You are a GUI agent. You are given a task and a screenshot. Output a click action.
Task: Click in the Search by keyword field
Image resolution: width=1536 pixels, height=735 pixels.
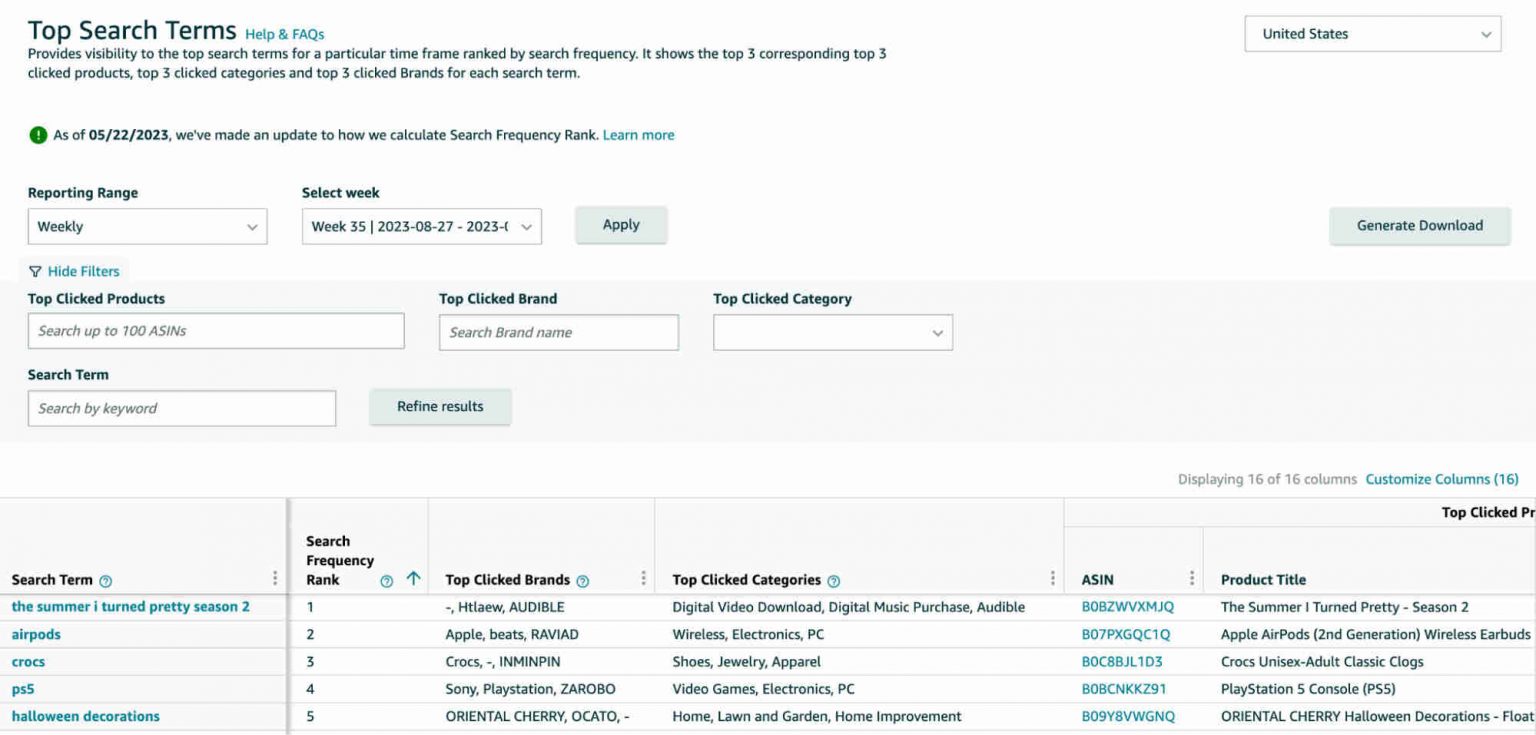(x=182, y=408)
